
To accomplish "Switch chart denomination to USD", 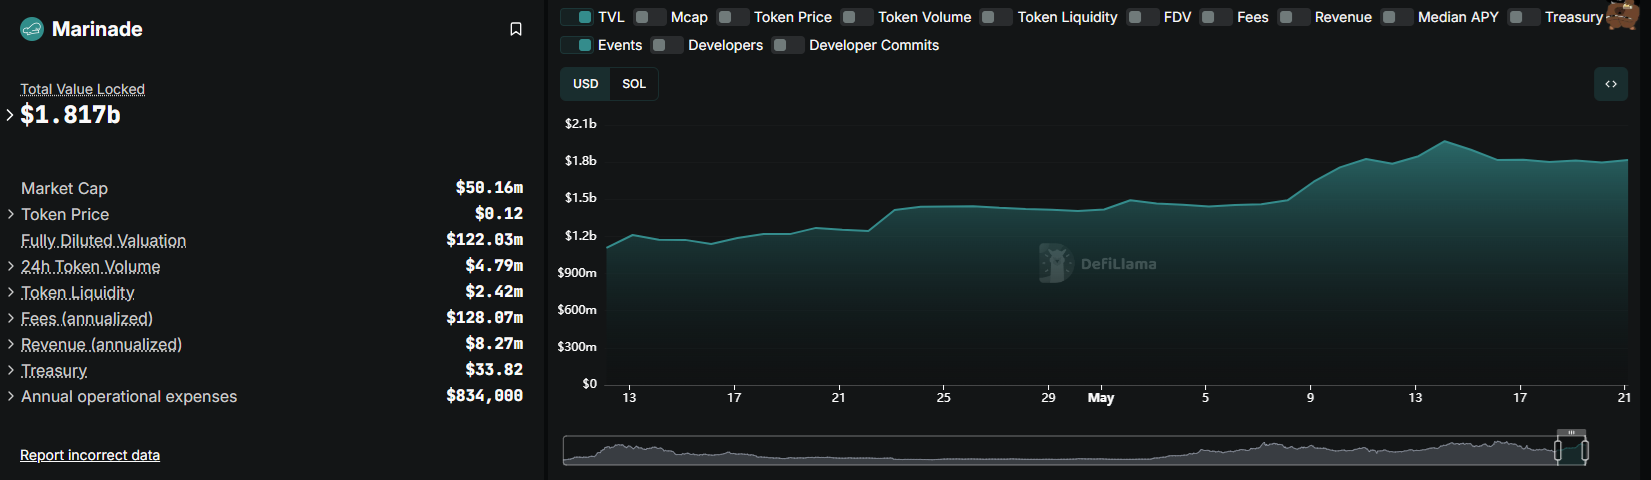I will coord(586,84).
